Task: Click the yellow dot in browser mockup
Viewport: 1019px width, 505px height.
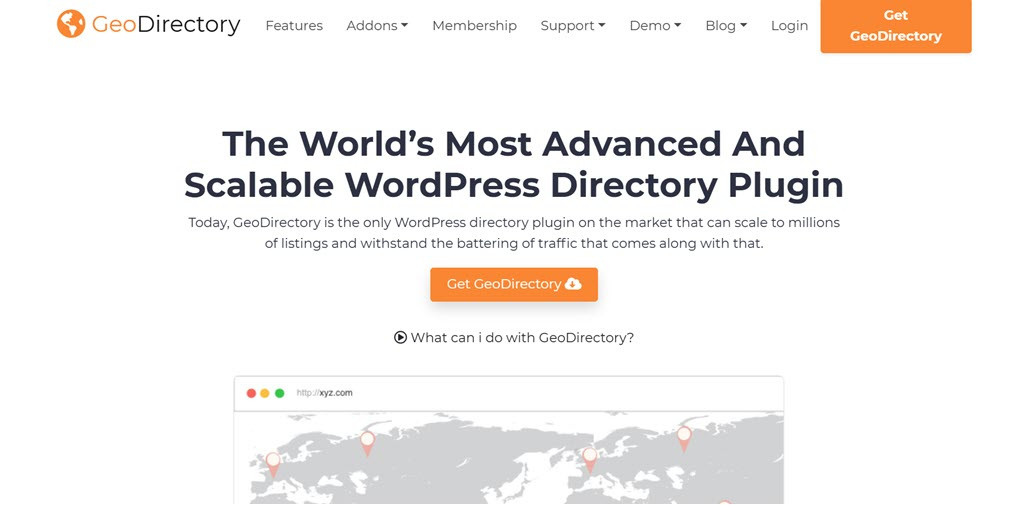Action: click(265, 393)
